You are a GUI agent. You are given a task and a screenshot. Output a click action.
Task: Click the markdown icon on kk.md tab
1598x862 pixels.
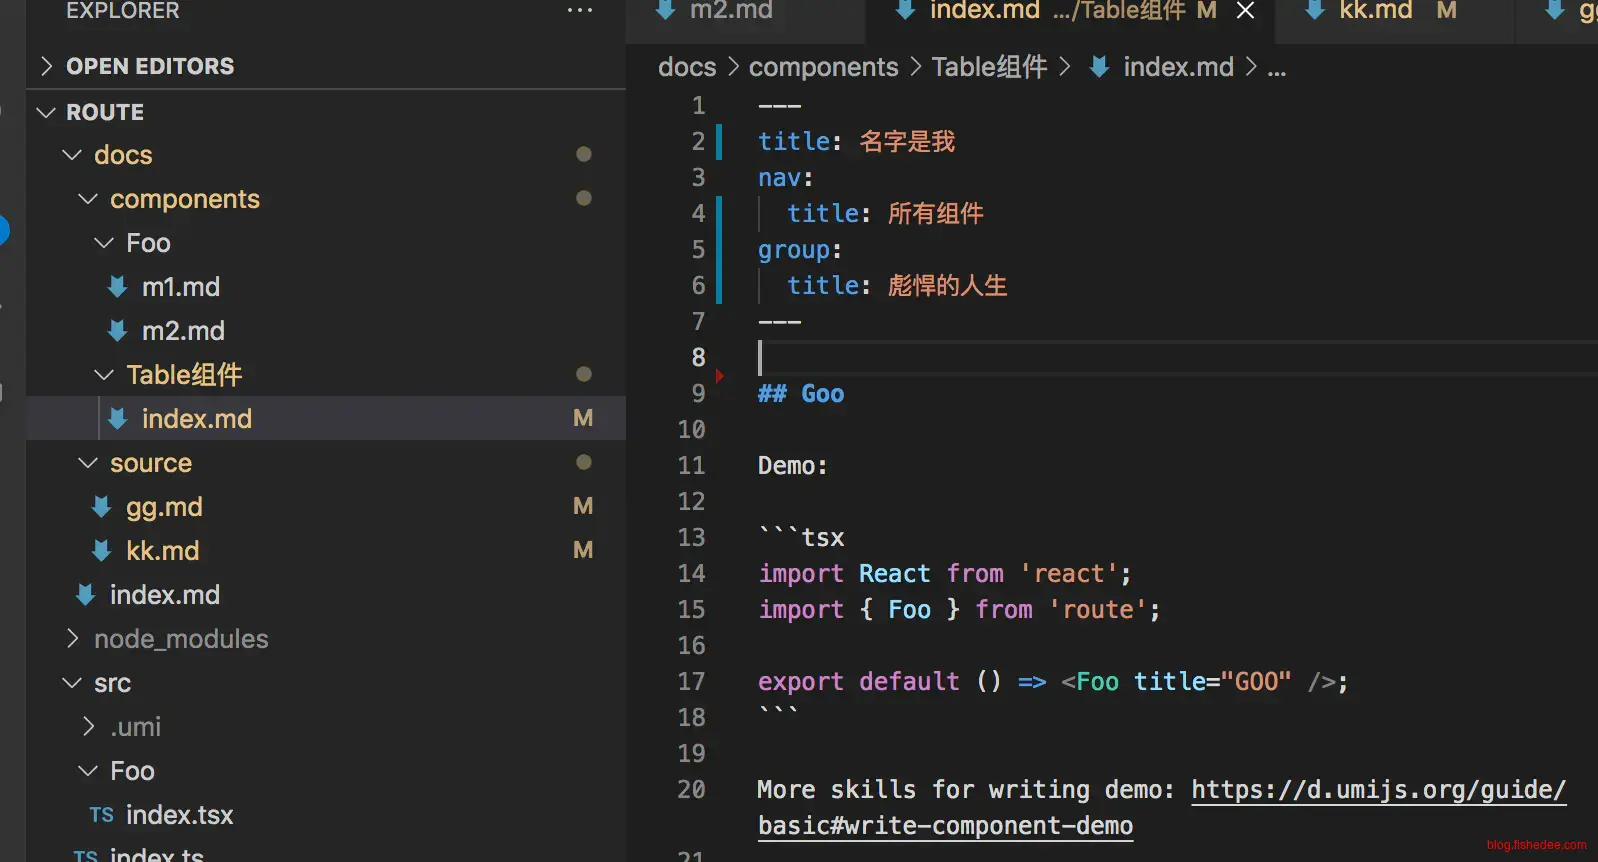coord(1315,11)
